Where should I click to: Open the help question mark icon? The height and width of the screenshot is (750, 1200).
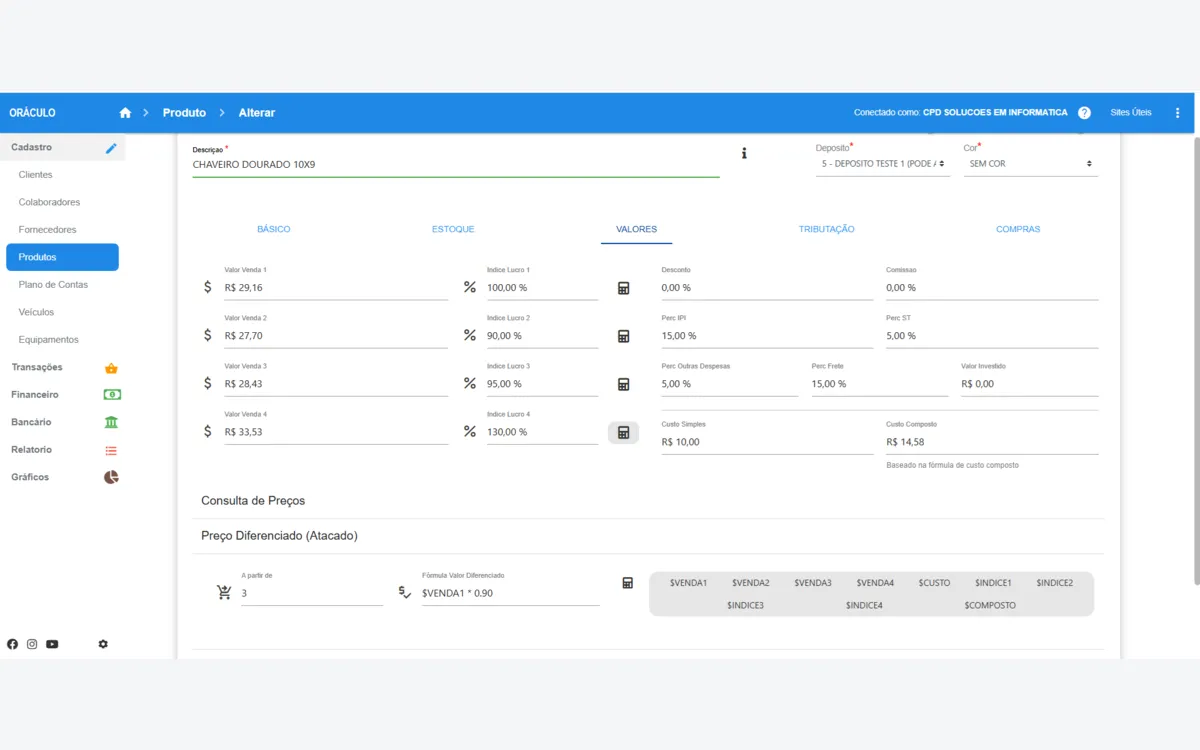1084,113
